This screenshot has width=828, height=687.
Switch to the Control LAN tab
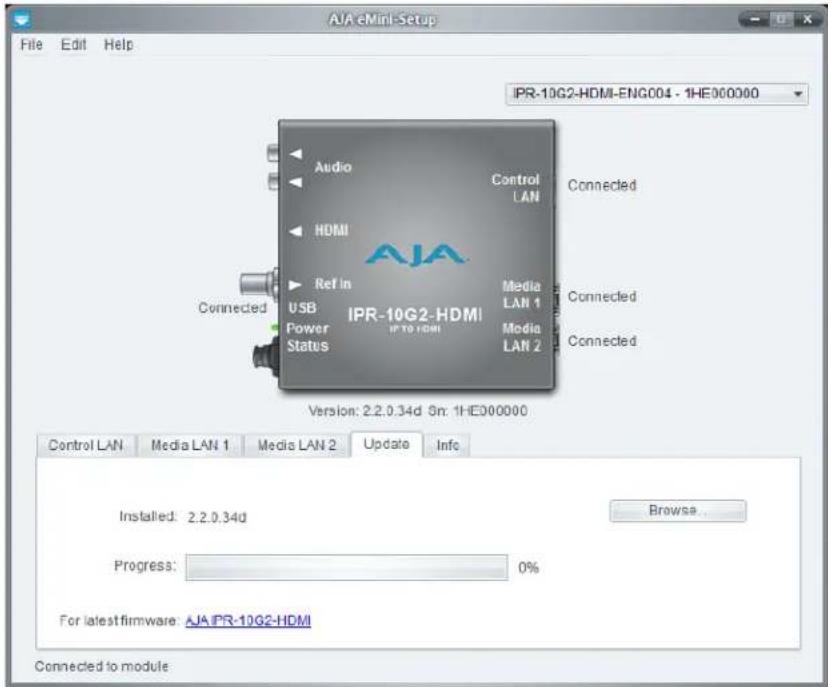click(86, 445)
